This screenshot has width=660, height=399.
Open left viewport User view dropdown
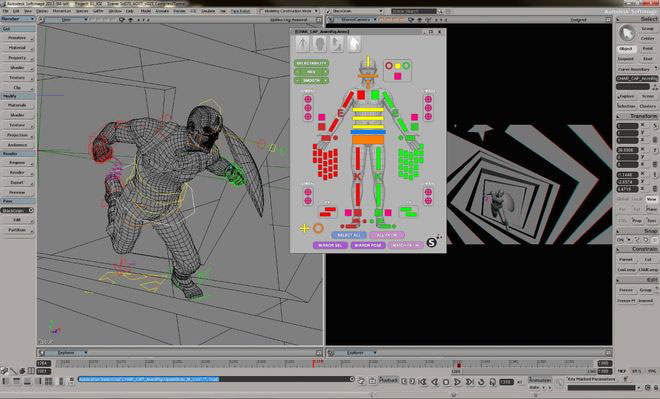[x=66, y=20]
